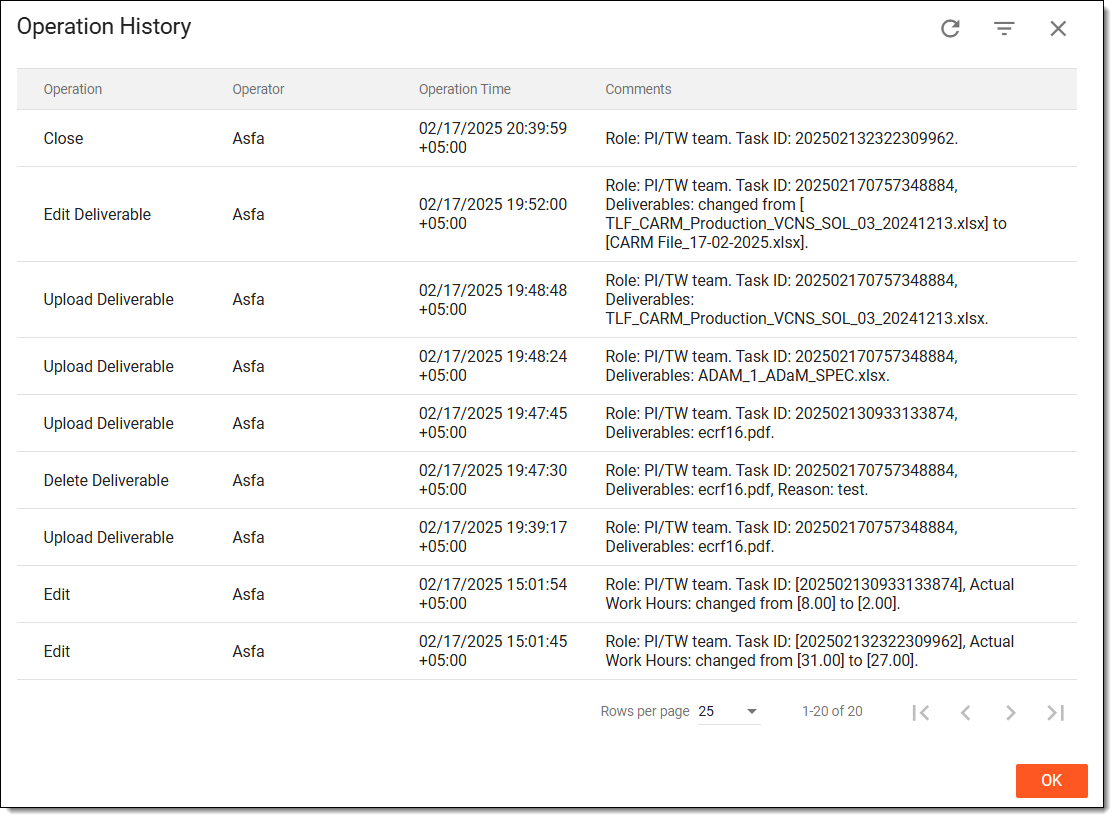Select Asfa operator in the Close row
Screen dimensions: 1116x820
pyautogui.click(x=248, y=138)
